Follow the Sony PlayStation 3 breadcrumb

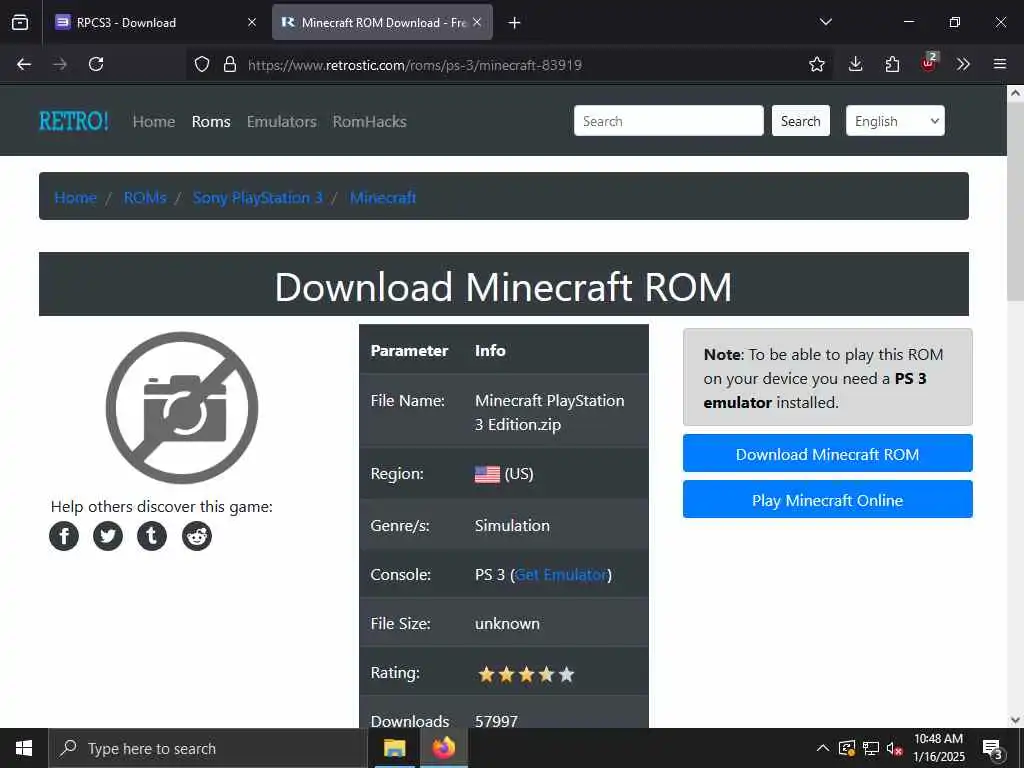pos(258,197)
